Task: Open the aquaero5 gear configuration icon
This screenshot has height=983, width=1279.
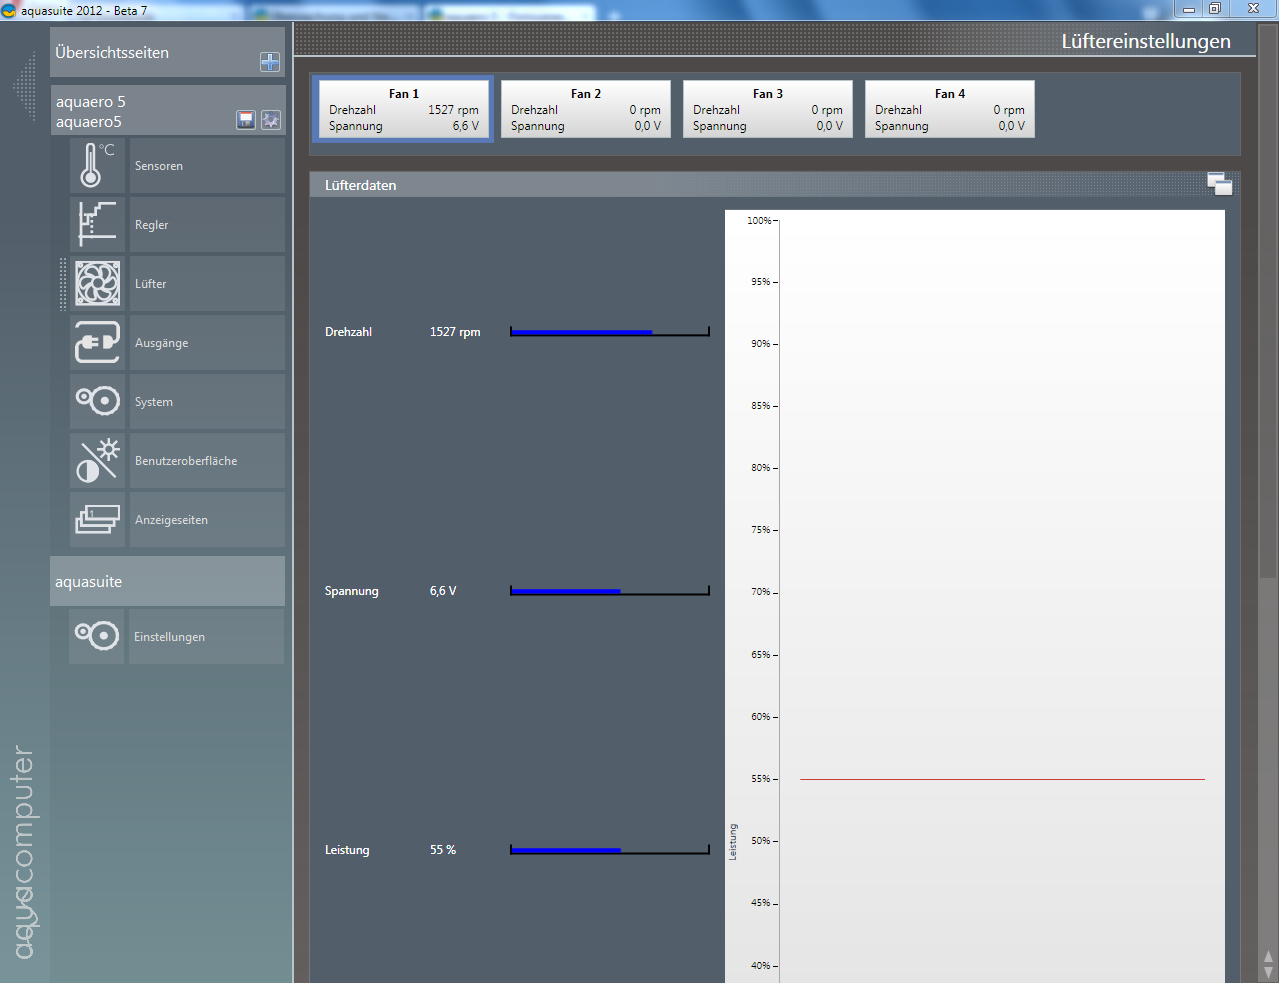Action: 270,120
